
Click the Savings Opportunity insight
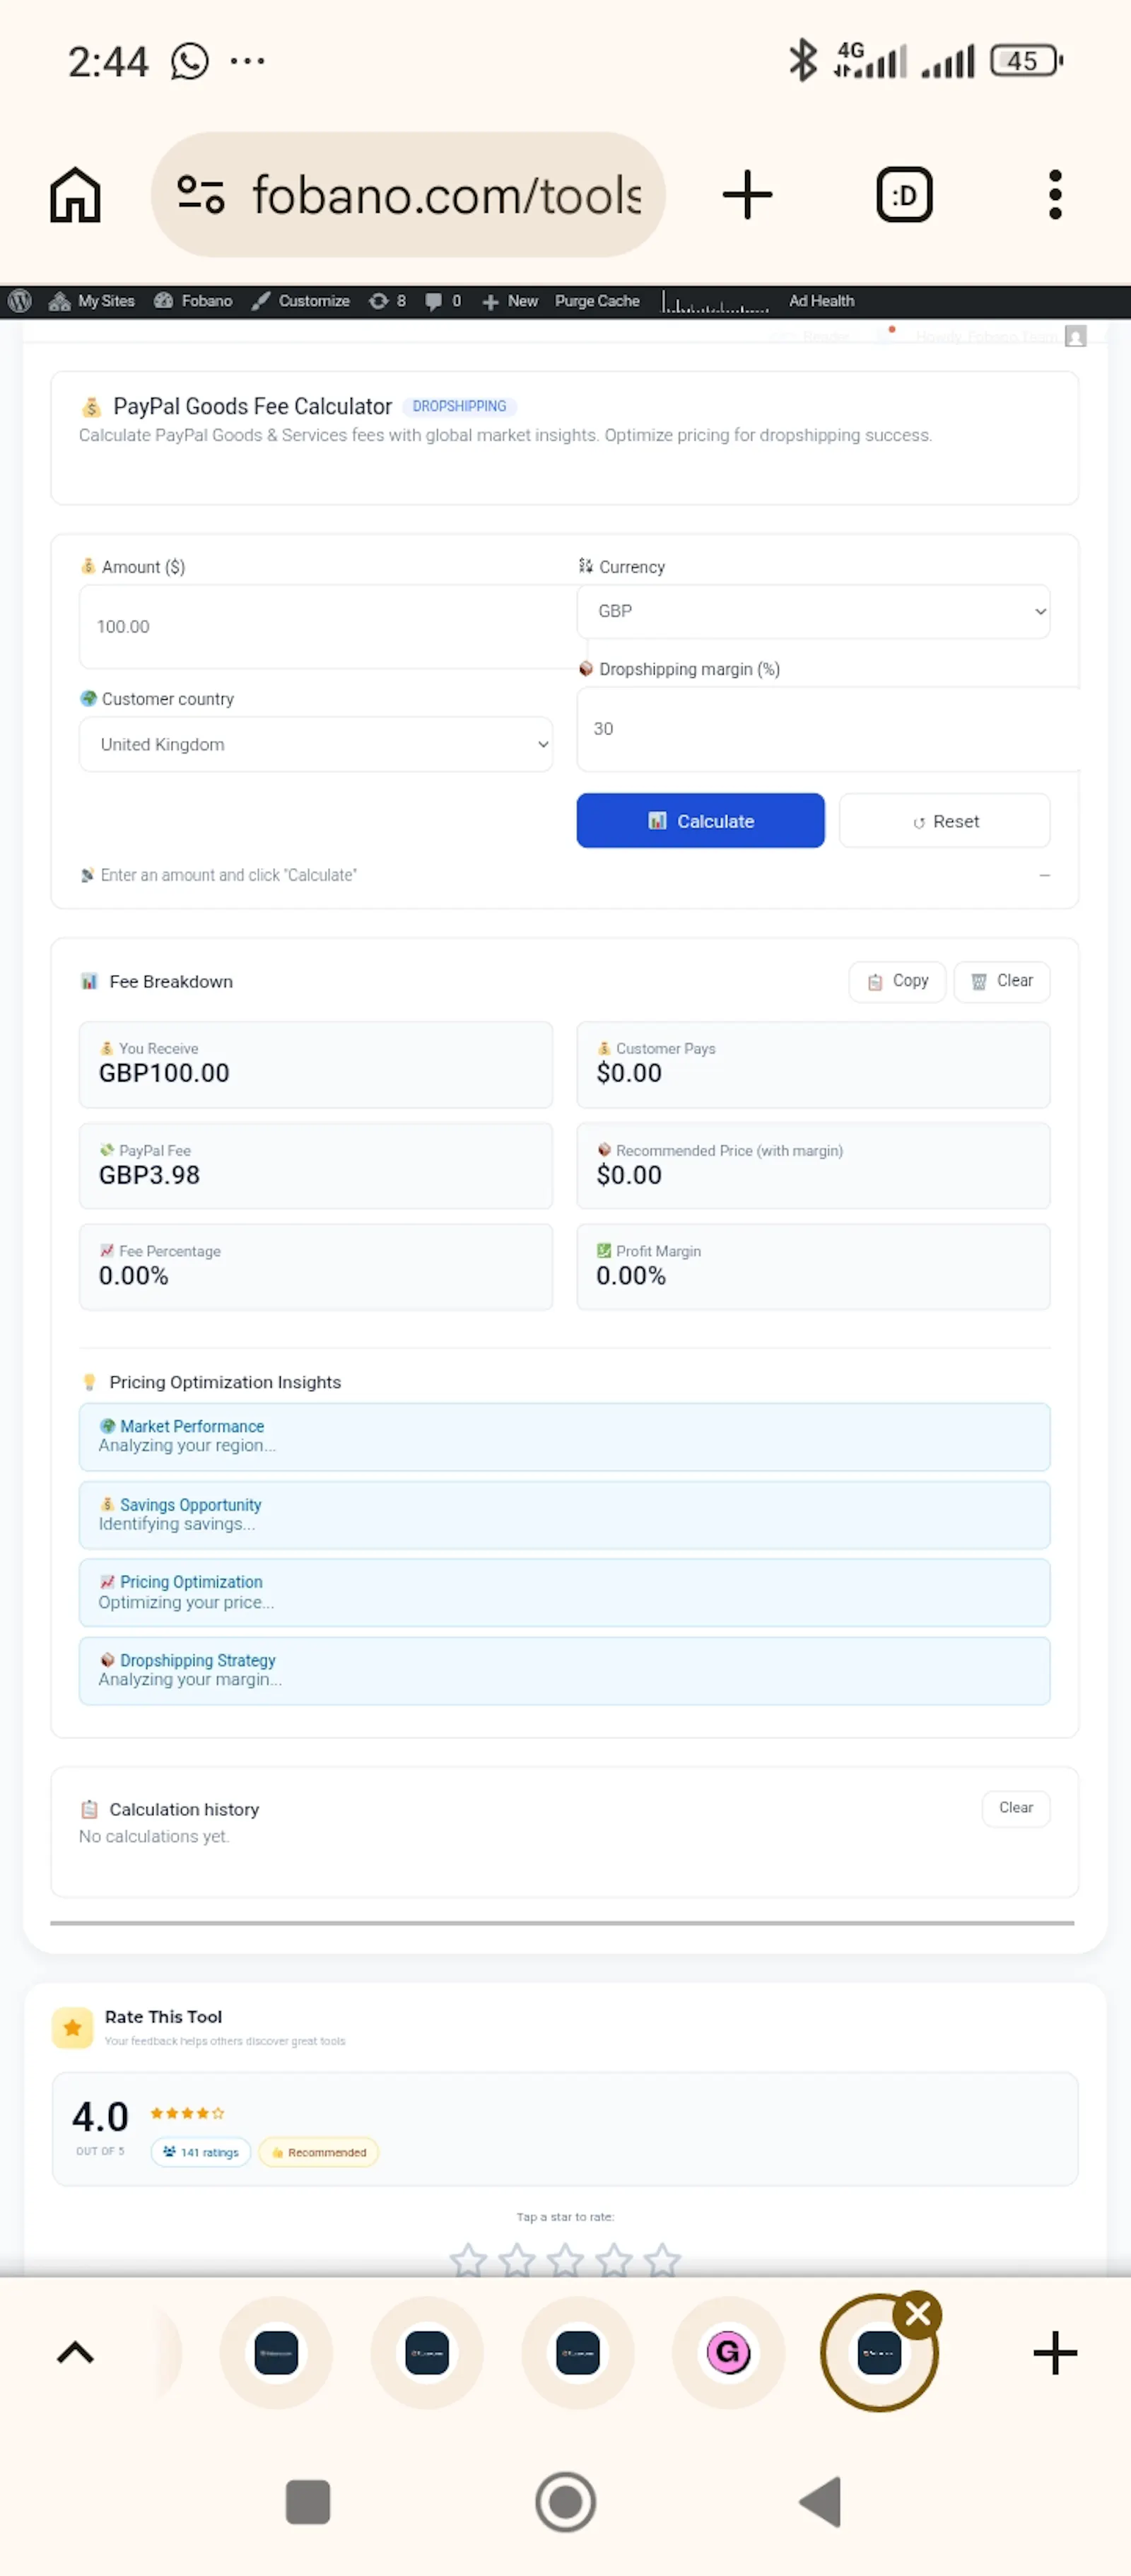[x=565, y=1515]
